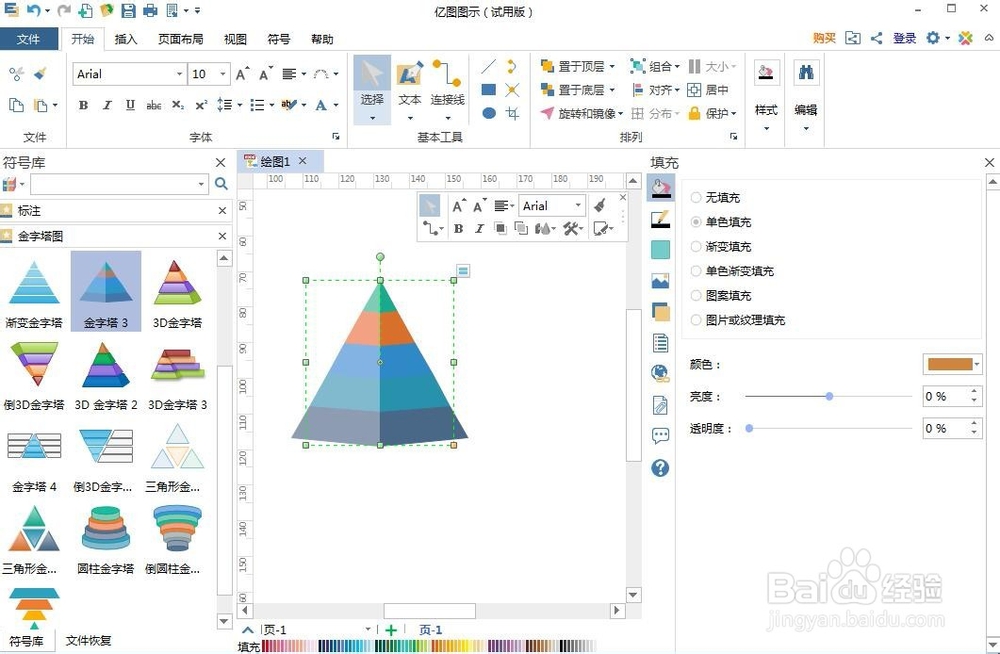Switch to the 插入 ribbon tab
Image resolution: width=1000 pixels, height=654 pixels.
[x=127, y=39]
